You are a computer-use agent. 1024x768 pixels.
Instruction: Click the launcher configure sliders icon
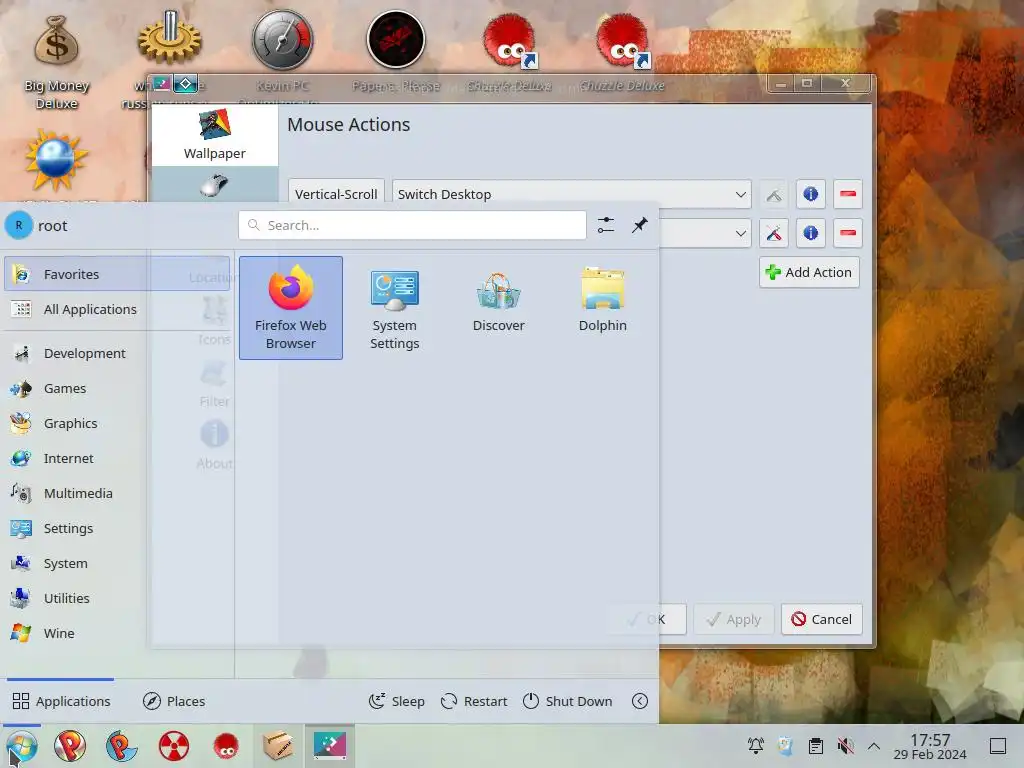[605, 225]
